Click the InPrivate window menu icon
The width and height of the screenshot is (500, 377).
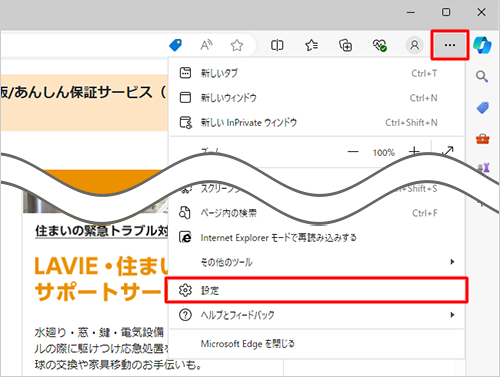(x=186, y=122)
